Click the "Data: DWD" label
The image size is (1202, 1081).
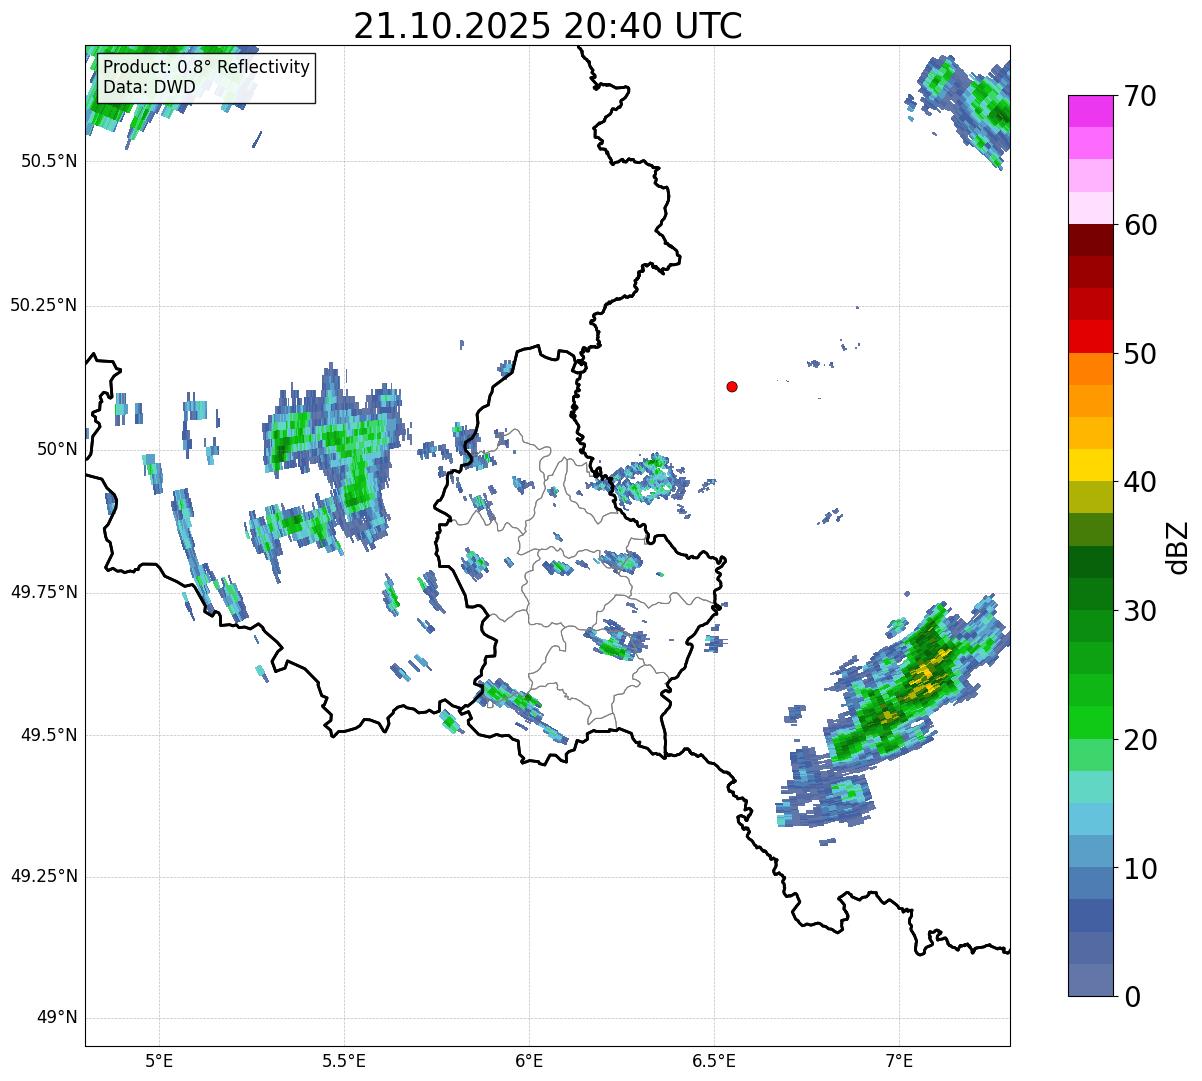(149, 87)
